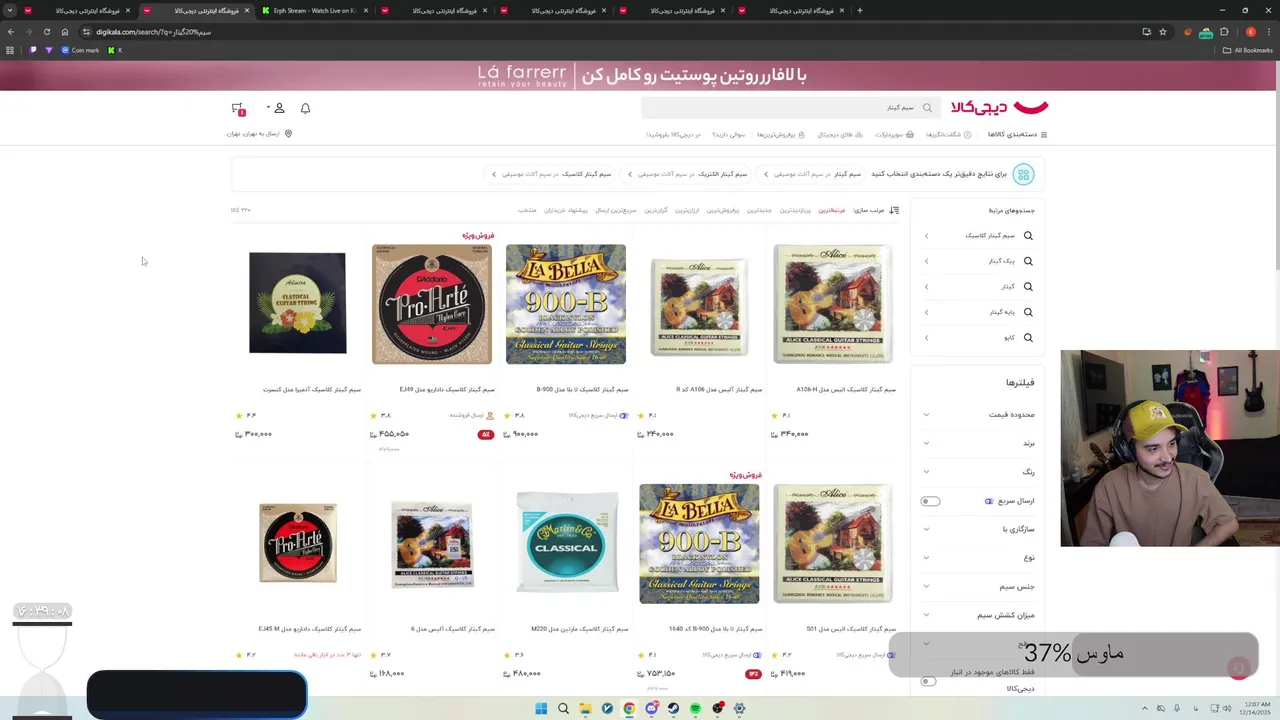Viewport: 1280px width, 720px height.
Task: Open the شگفت‌انگیزها menu item
Action: coord(948,134)
